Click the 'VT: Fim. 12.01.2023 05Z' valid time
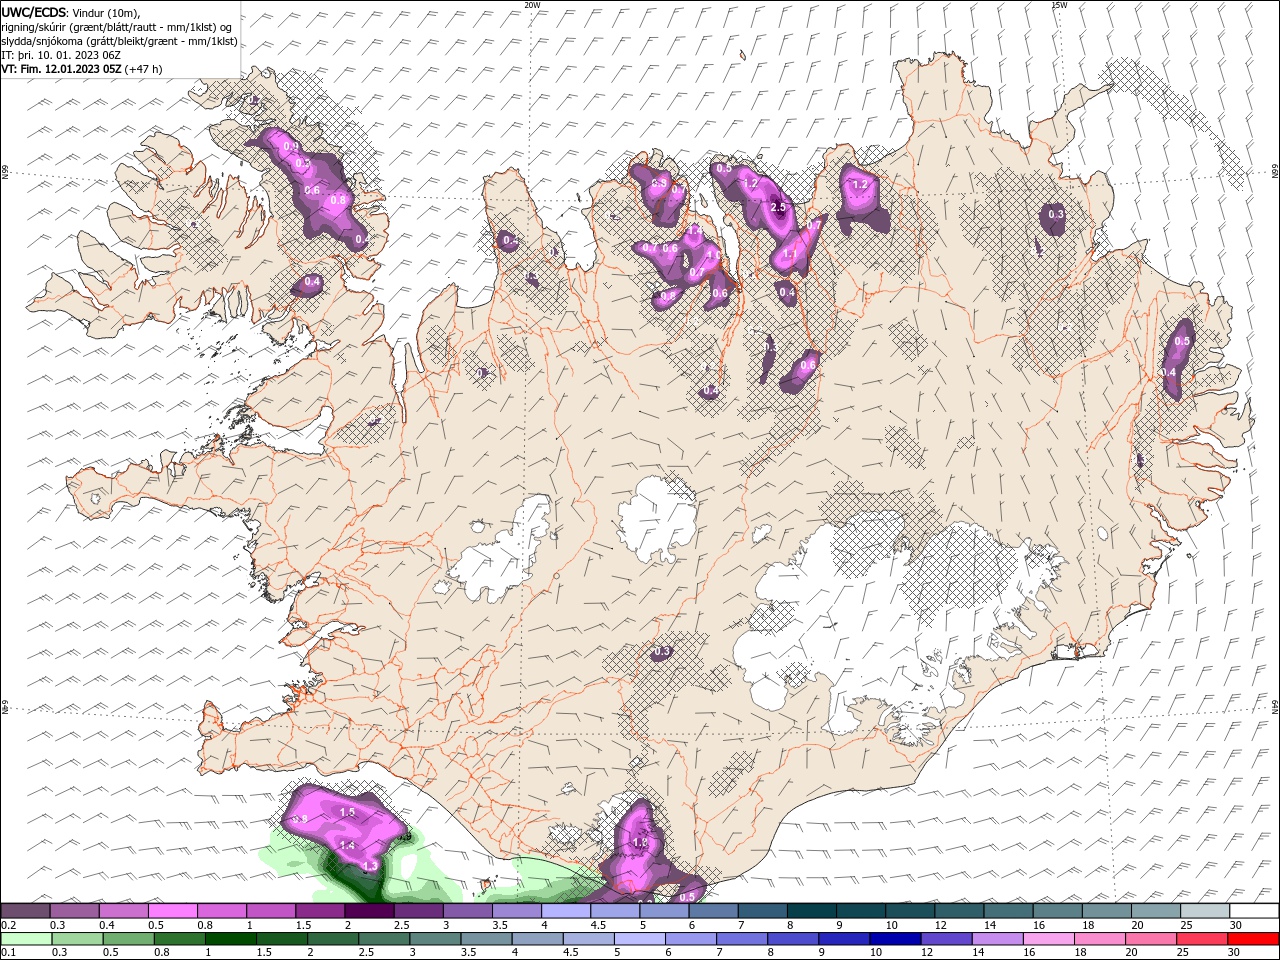The width and height of the screenshot is (1280, 960). pos(61,69)
